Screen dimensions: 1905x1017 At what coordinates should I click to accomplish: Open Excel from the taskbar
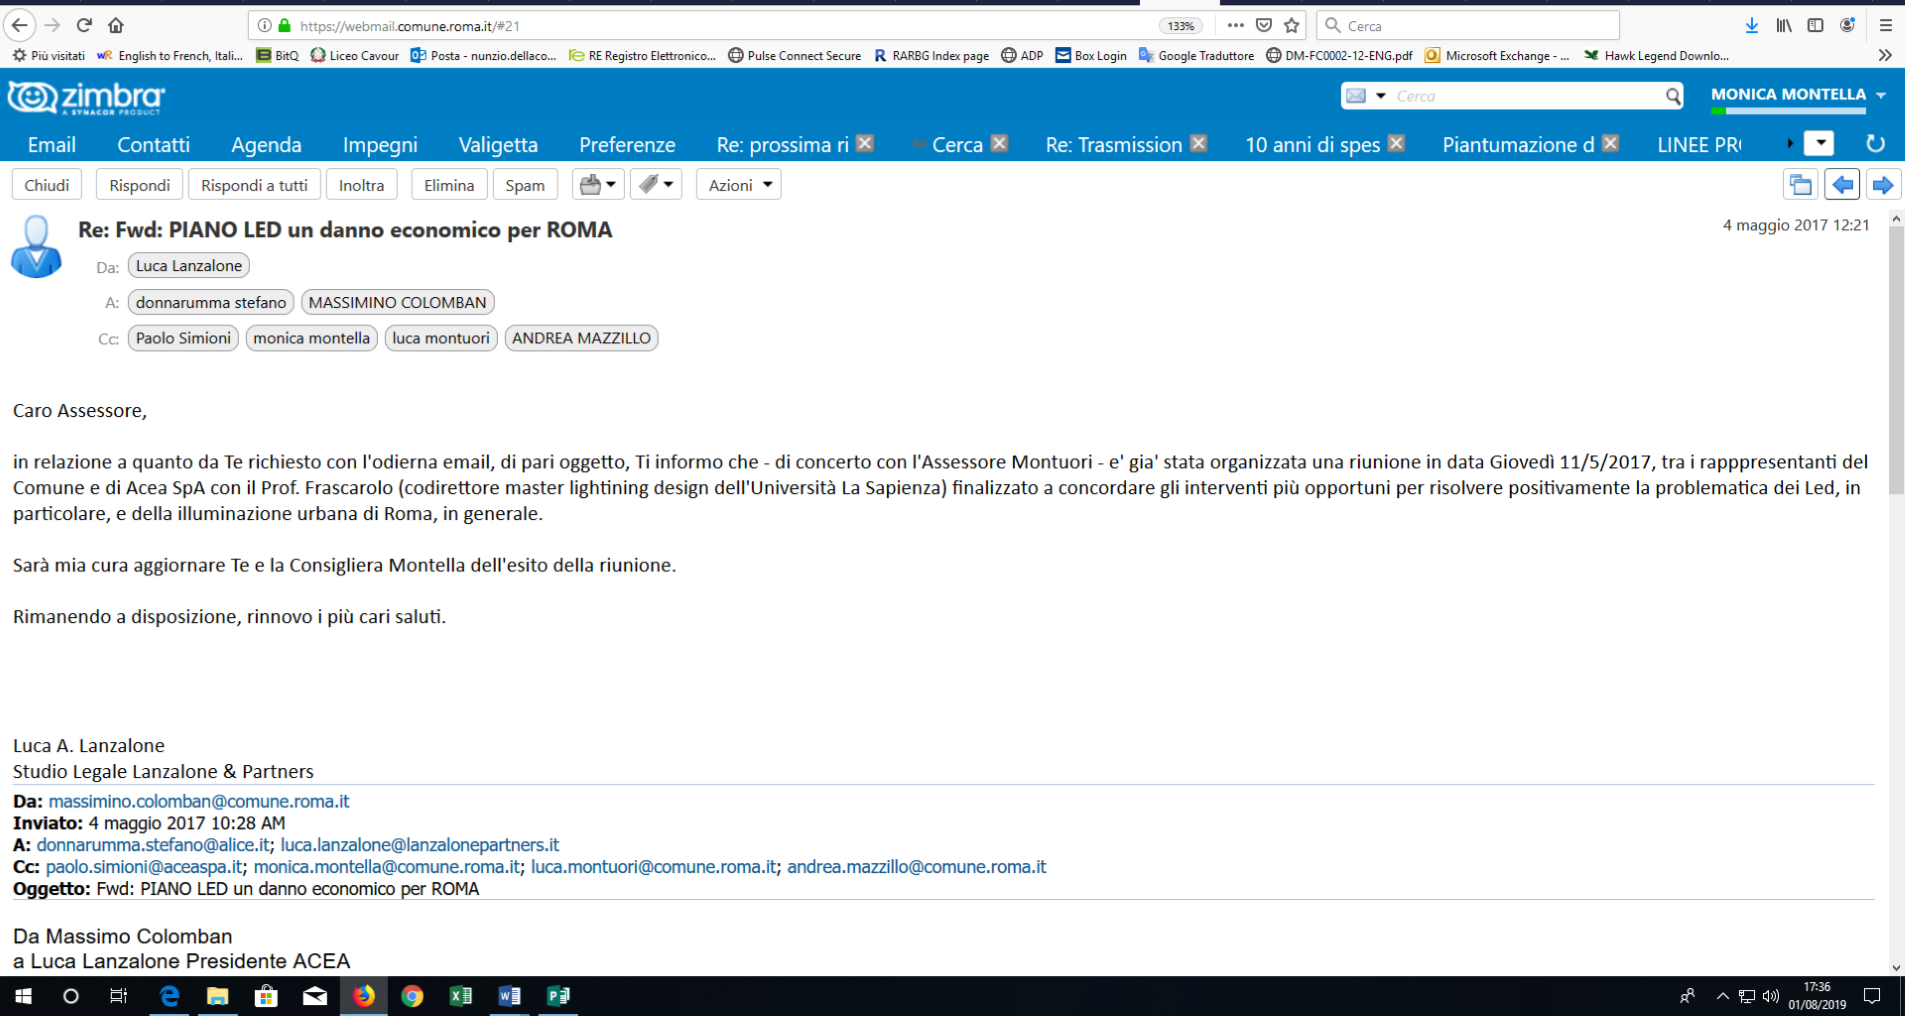pos(460,996)
